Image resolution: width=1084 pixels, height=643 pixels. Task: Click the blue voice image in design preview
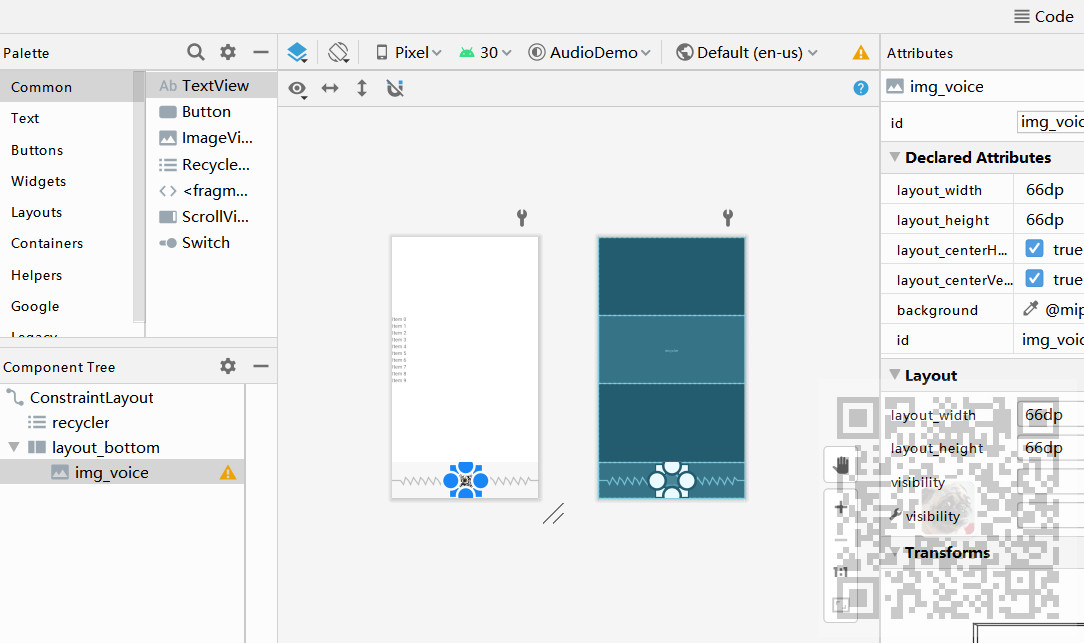click(x=466, y=480)
